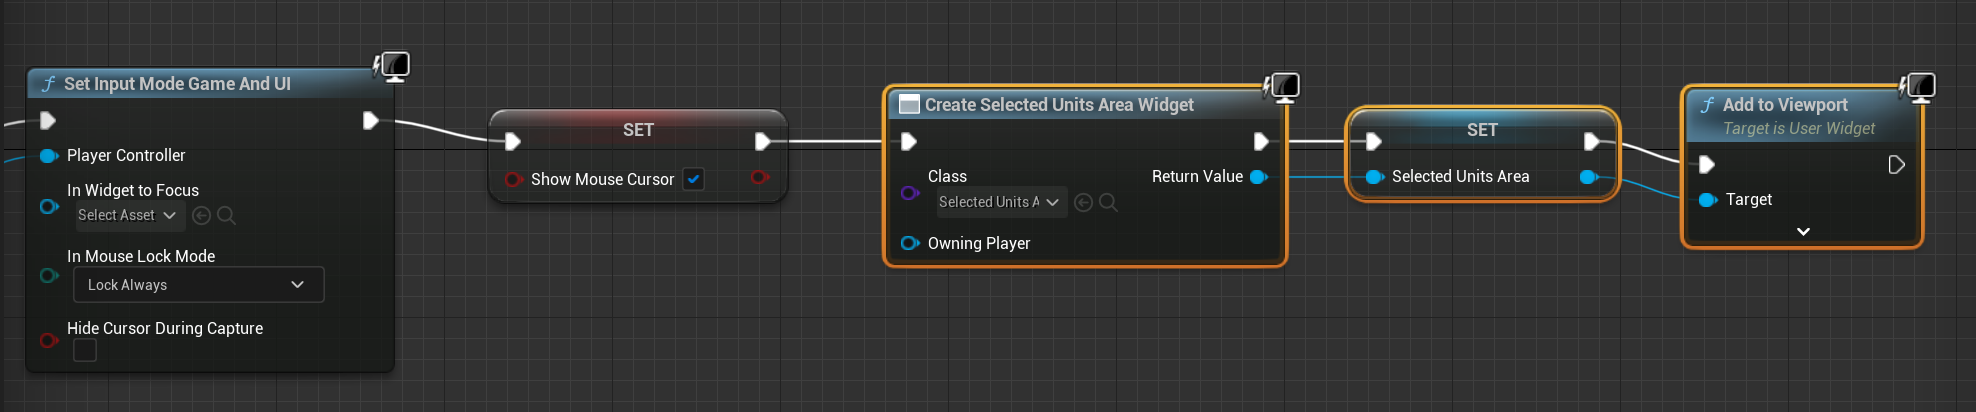Image resolution: width=1976 pixels, height=412 pixels.
Task: Click Selected Units Area input pin
Action: [1375, 177]
